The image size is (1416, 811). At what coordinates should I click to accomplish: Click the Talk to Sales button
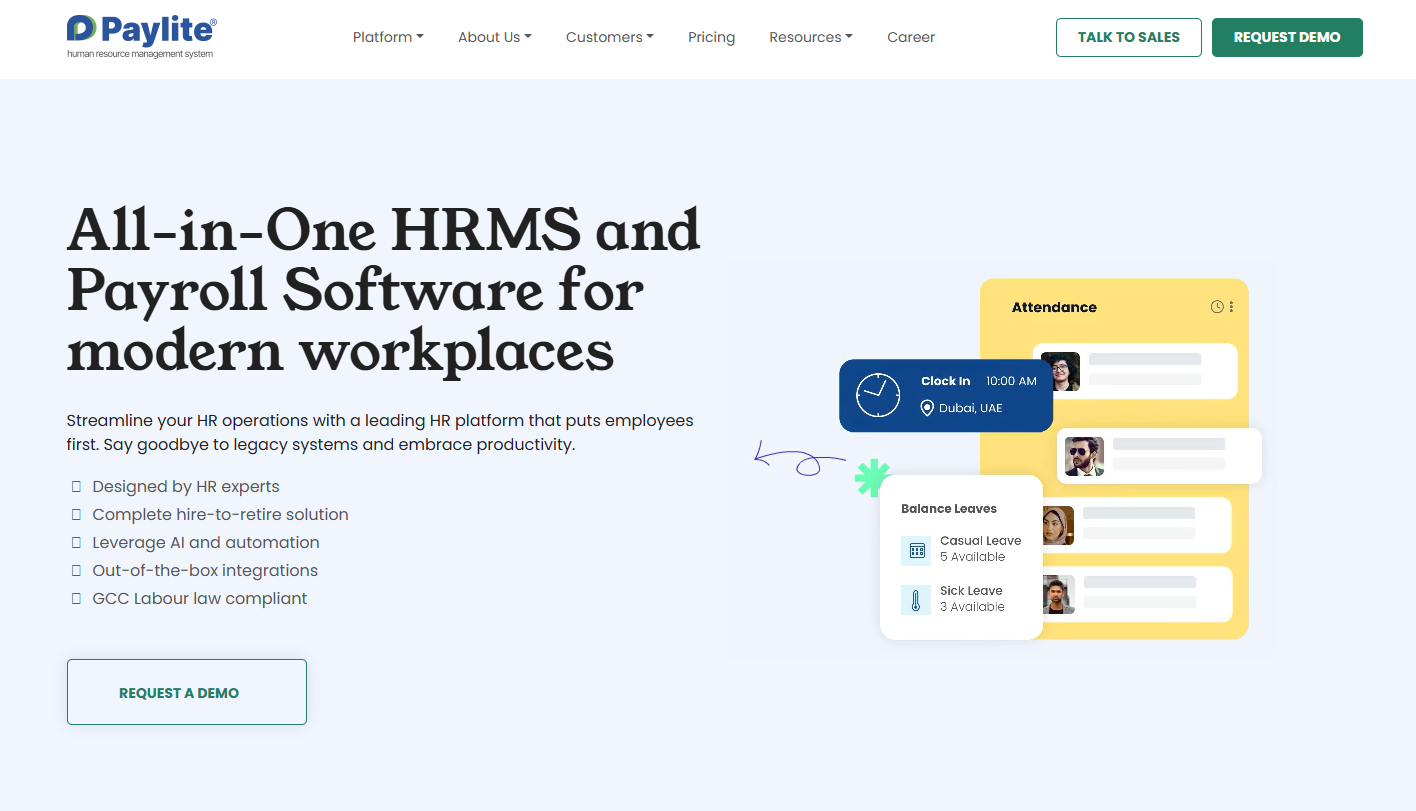1128,37
